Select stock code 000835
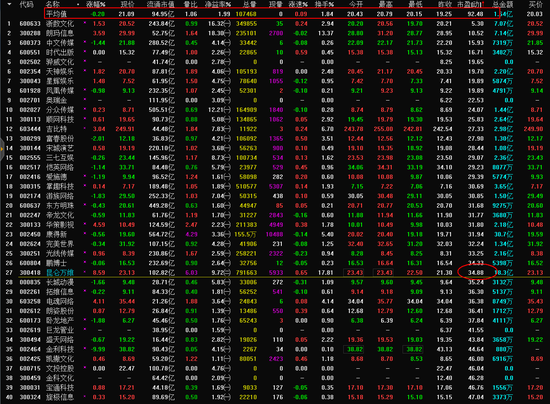 click(30, 282)
